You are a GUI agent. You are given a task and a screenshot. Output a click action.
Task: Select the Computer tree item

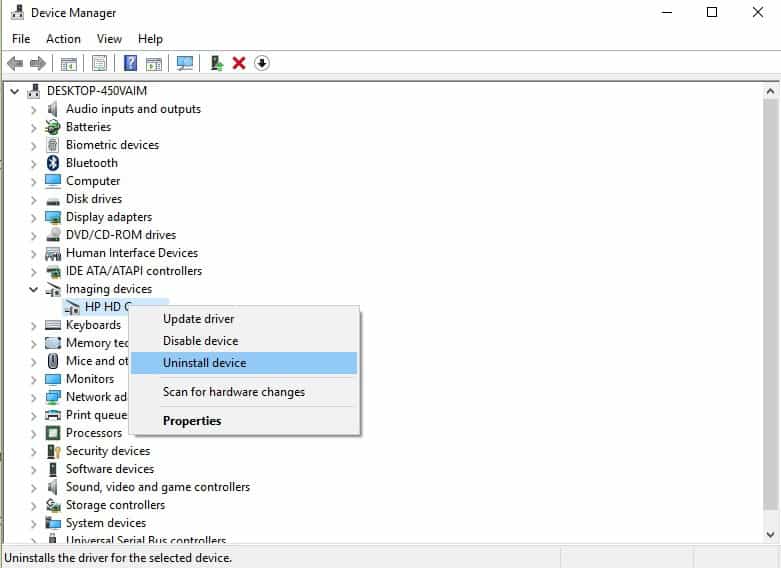coord(93,181)
